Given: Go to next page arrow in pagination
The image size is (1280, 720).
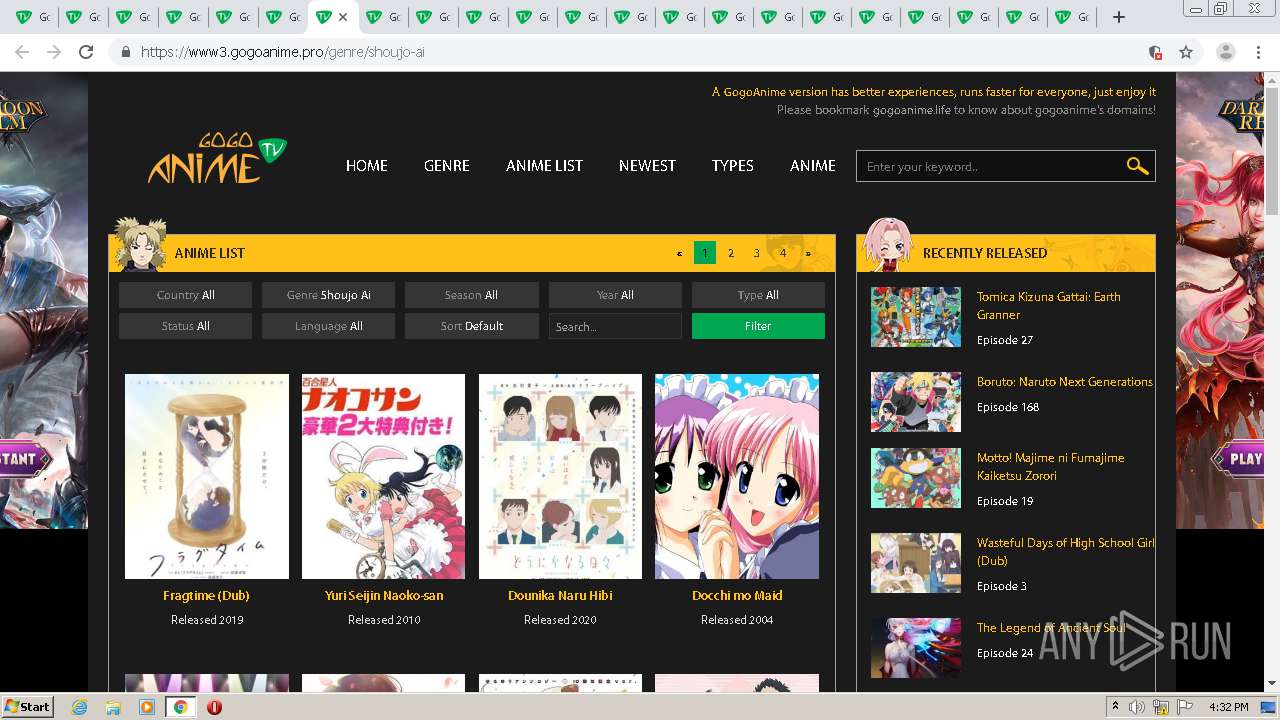Looking at the screenshot, I should coord(808,253).
